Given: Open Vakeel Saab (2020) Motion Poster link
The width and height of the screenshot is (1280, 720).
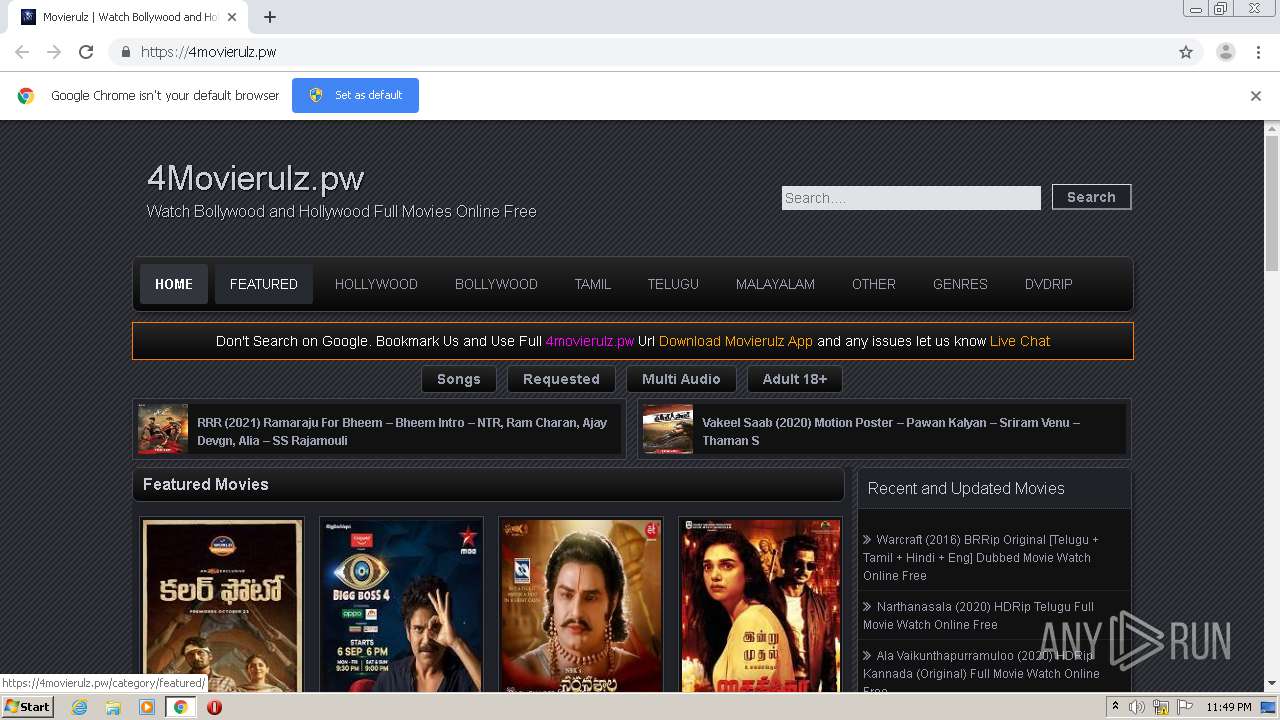Looking at the screenshot, I should pyautogui.click(x=891, y=431).
